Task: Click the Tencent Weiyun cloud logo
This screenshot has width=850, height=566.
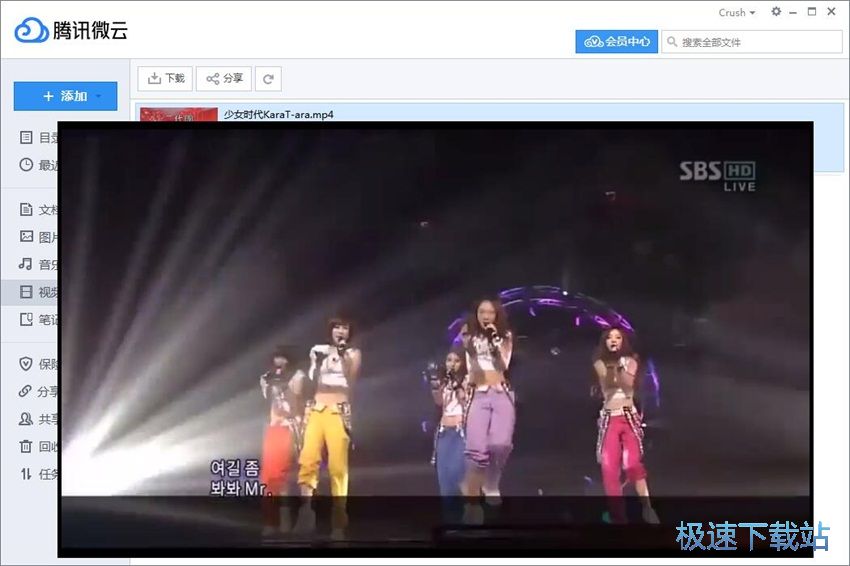Action: click(x=31, y=30)
